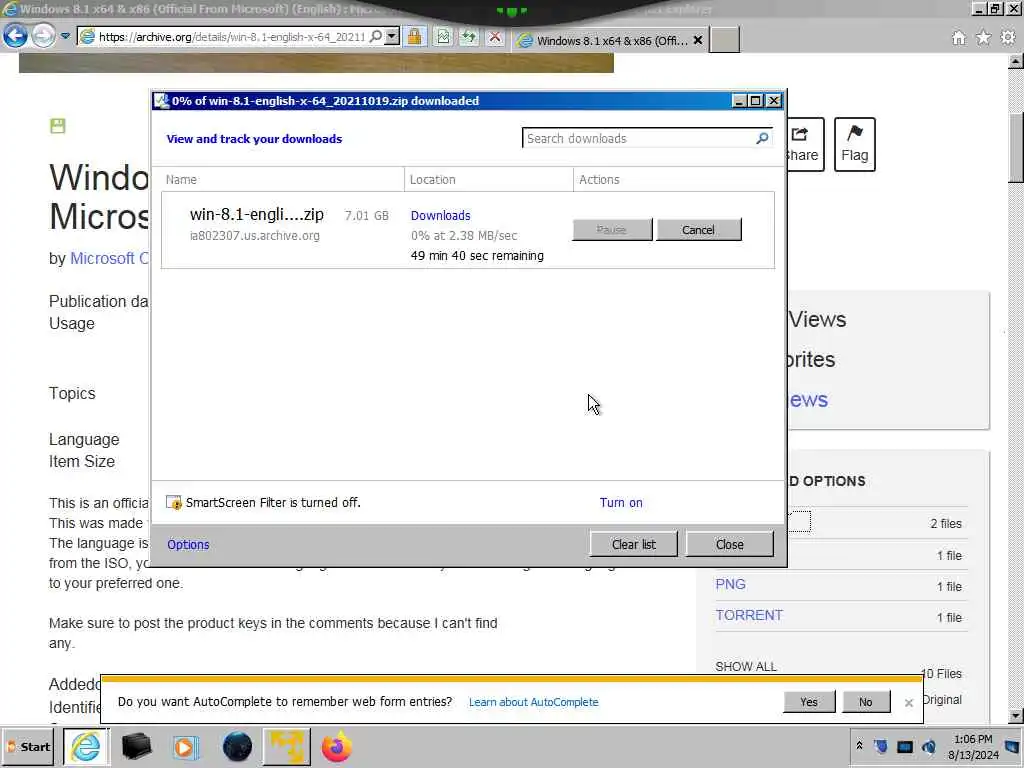Expand the address bar autocomplete dropdown
The image size is (1024, 768).
tap(392, 37)
